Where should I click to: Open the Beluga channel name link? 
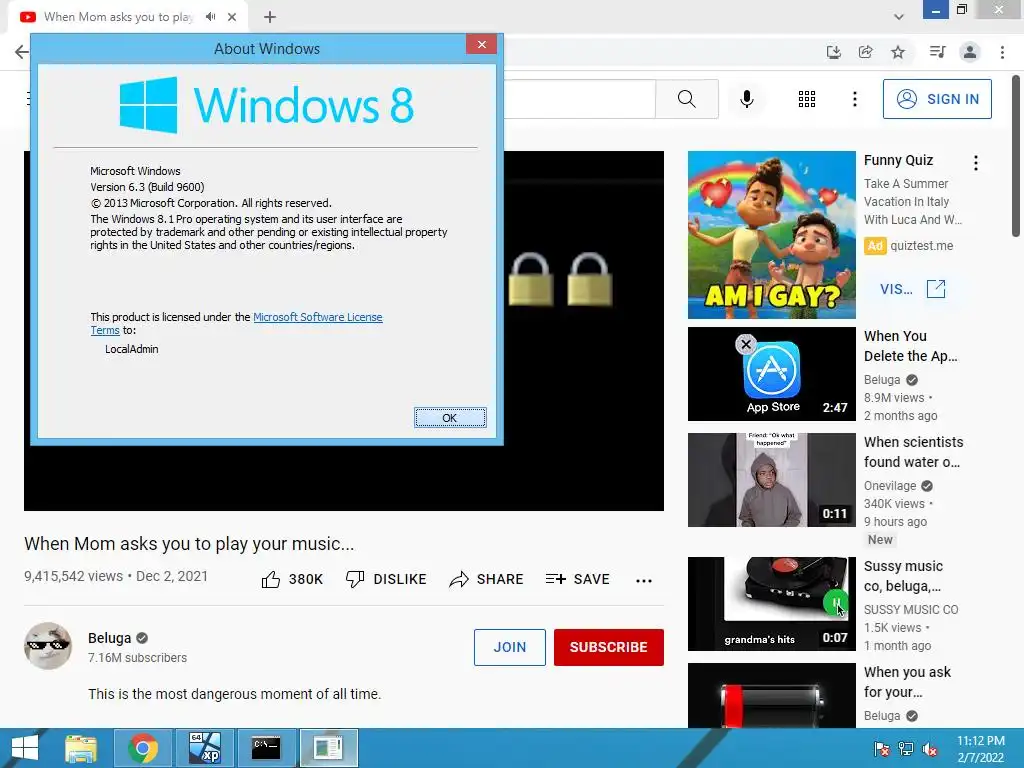(x=110, y=638)
